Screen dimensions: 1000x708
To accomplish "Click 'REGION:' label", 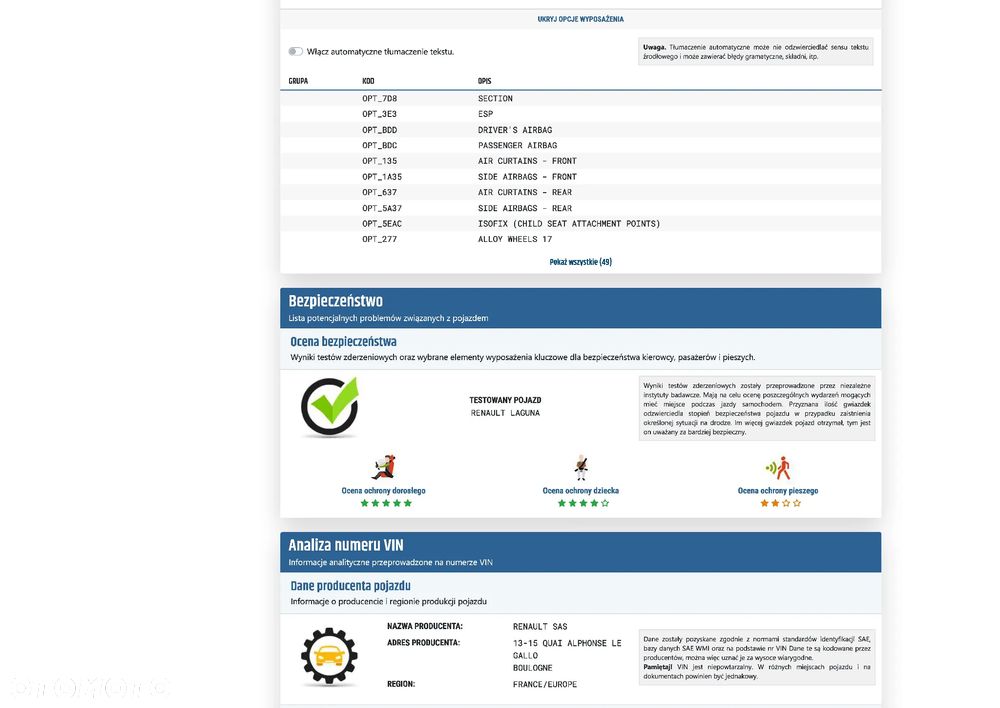I will pos(401,684).
